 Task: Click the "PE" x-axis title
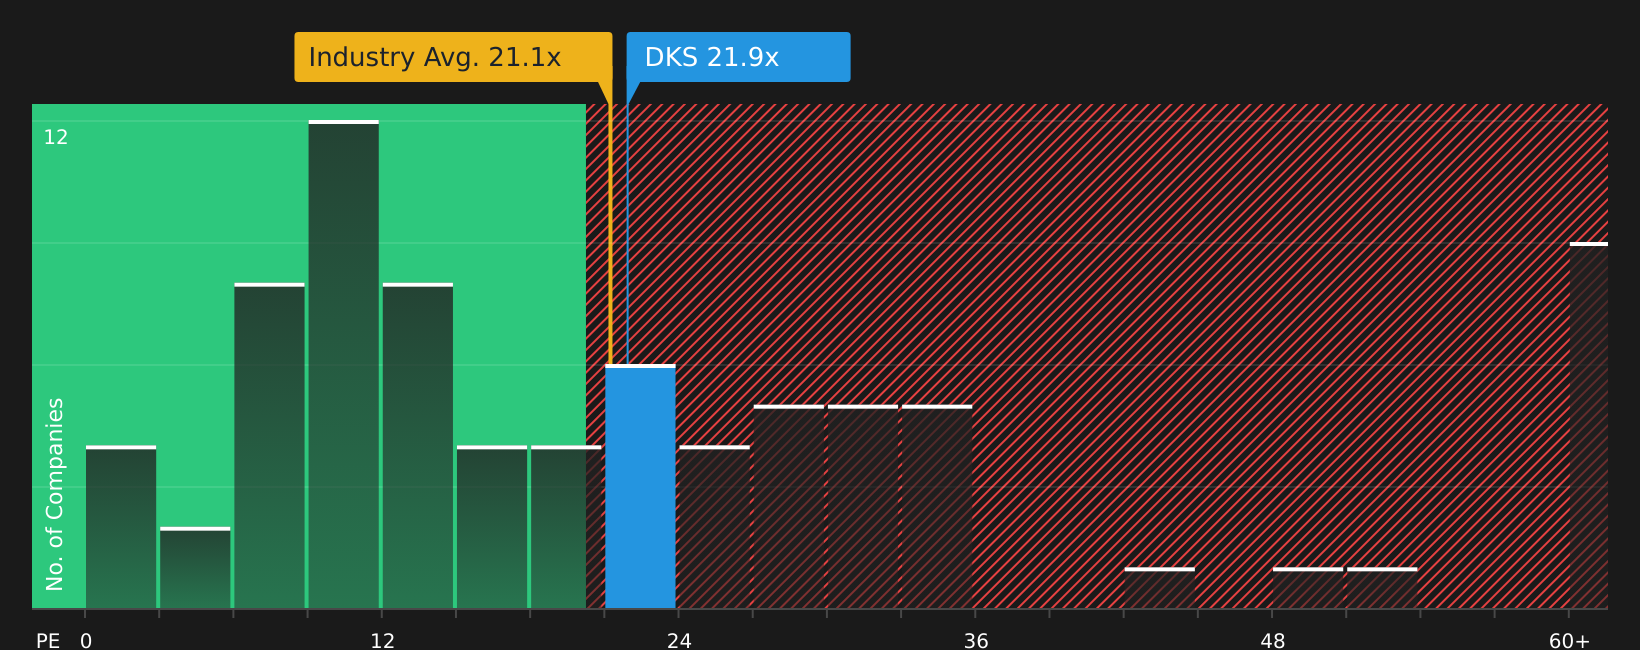tap(48, 641)
